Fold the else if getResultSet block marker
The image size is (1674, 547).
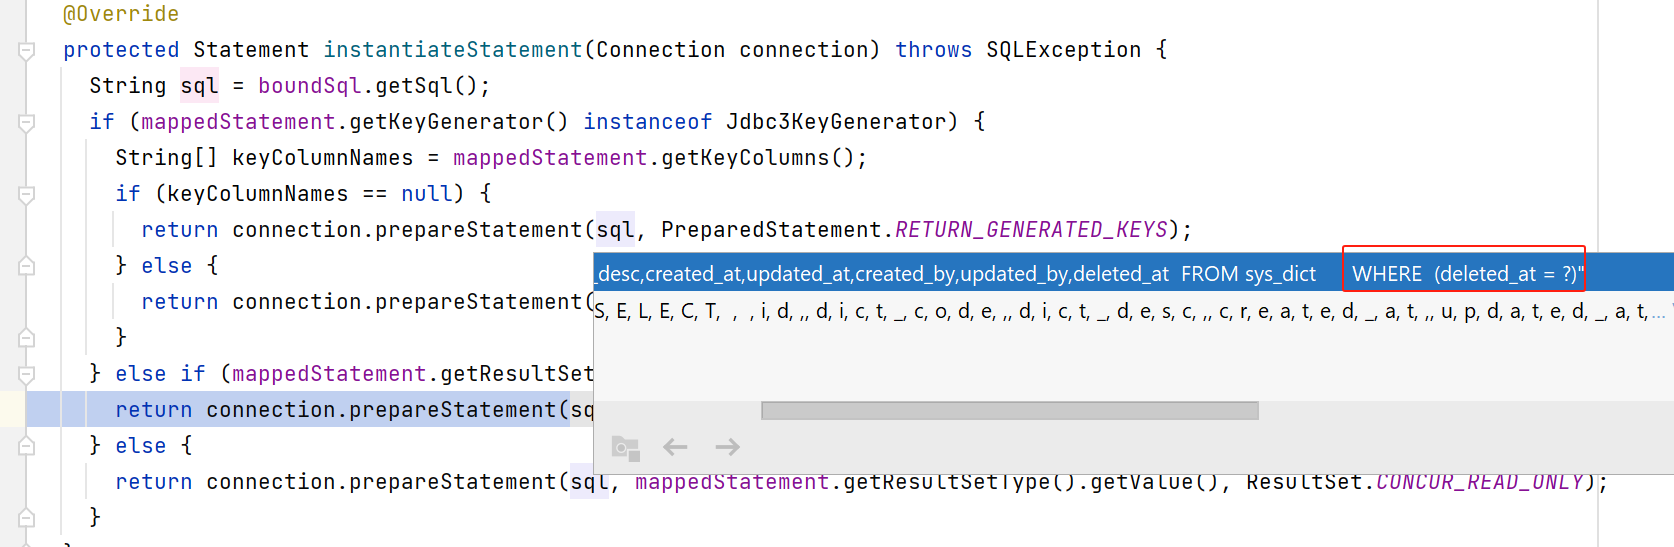27,374
